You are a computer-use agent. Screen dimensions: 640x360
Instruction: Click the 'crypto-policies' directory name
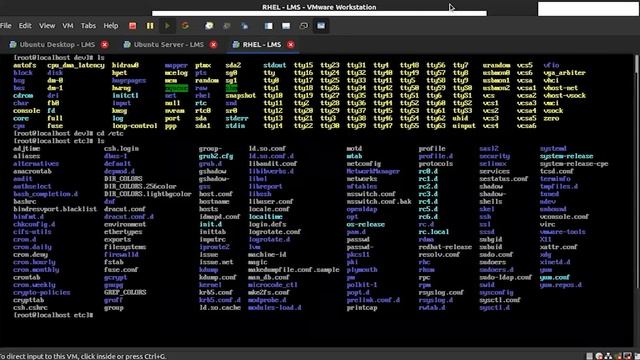pyautogui.click(x=41, y=293)
